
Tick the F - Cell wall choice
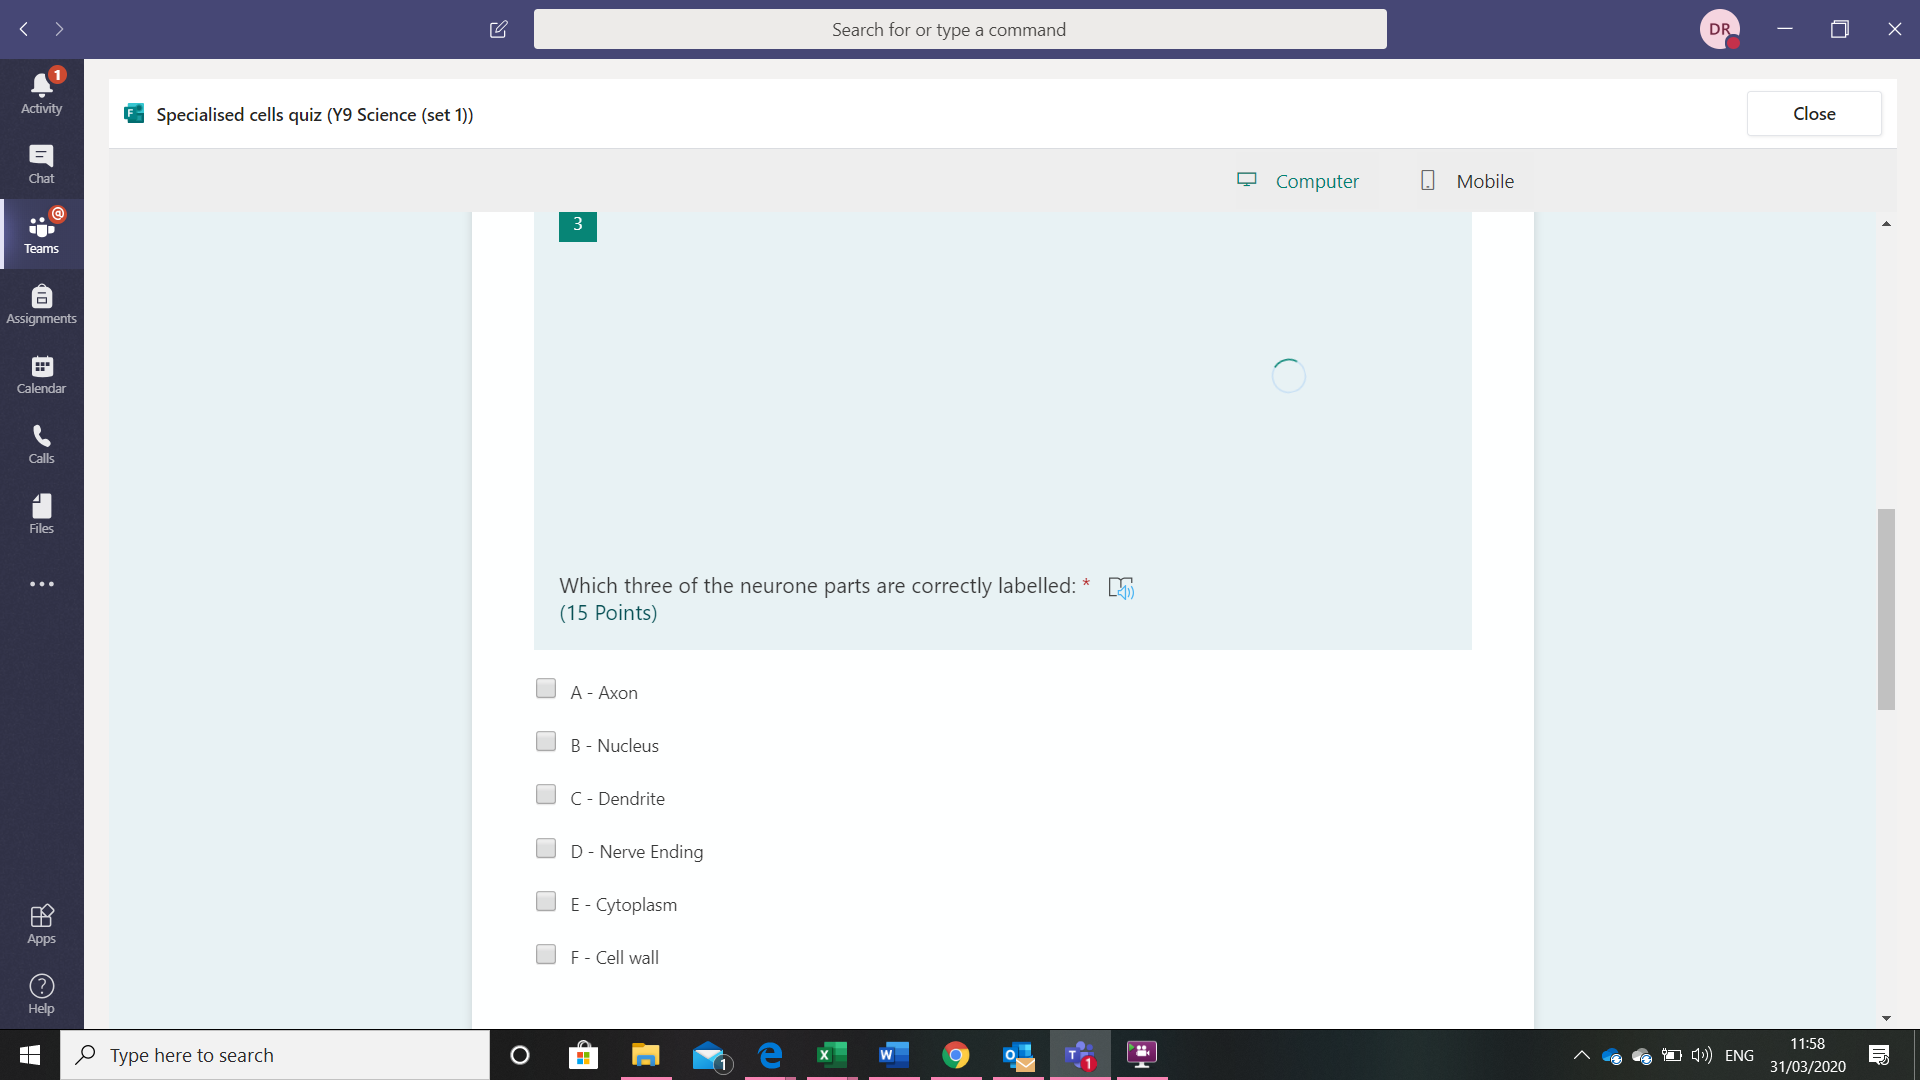(546, 953)
